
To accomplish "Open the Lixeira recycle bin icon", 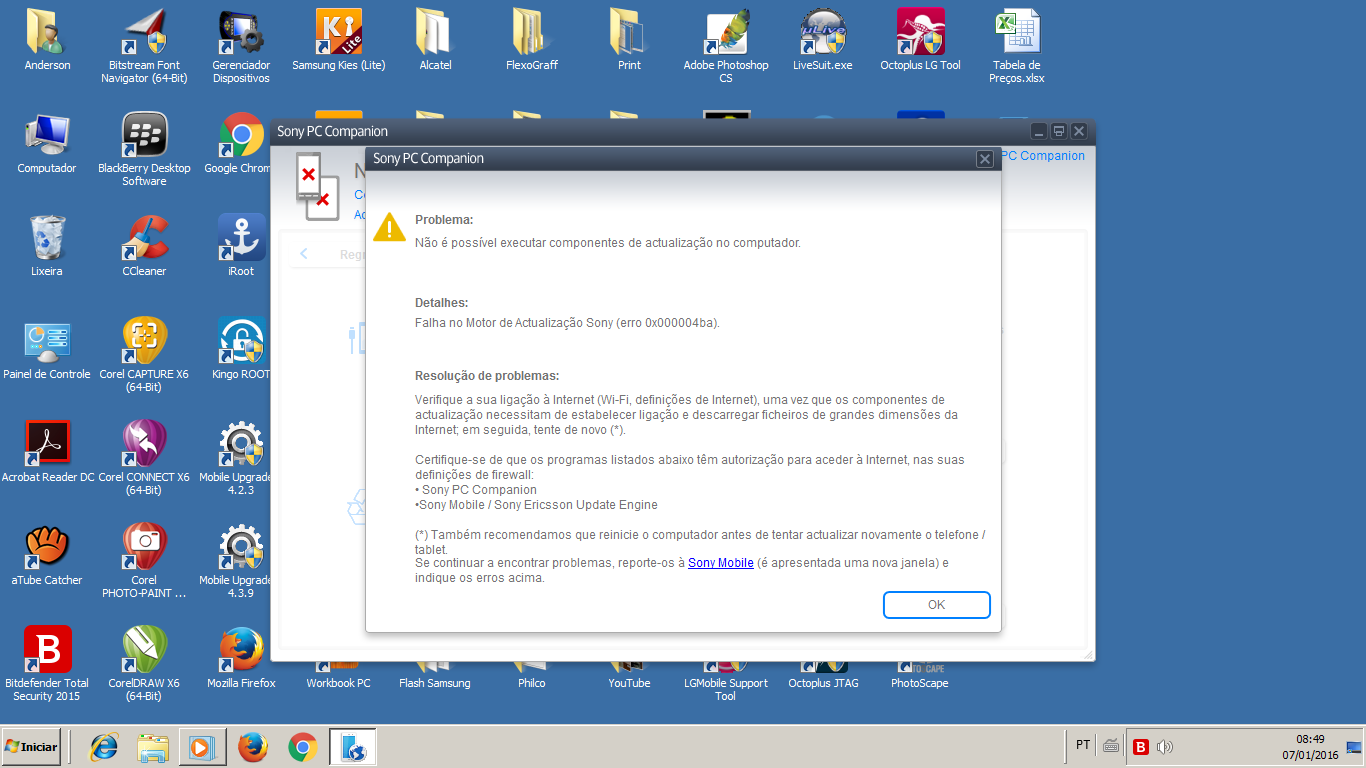I will [x=47, y=247].
